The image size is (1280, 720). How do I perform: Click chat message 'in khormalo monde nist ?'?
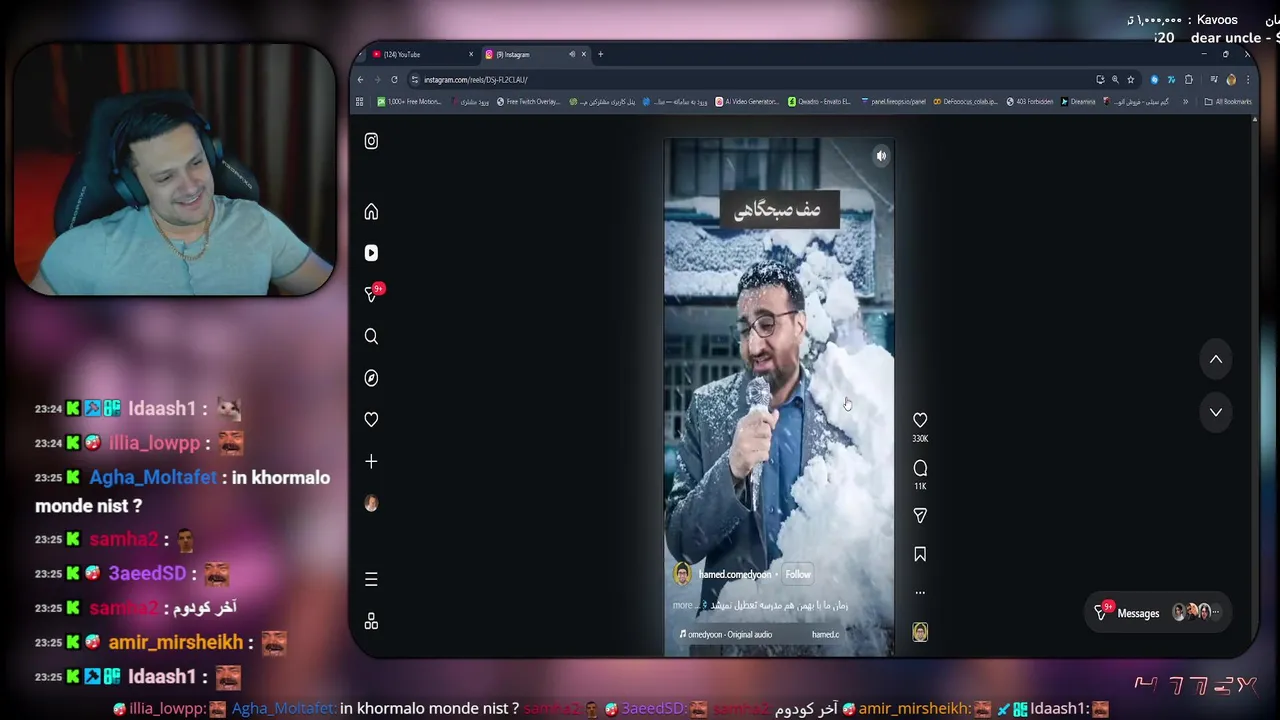[182, 492]
